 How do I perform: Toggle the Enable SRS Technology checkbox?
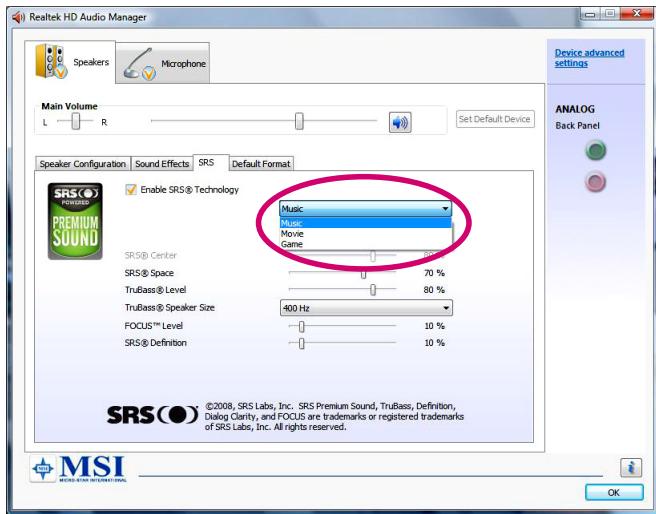tap(131, 189)
